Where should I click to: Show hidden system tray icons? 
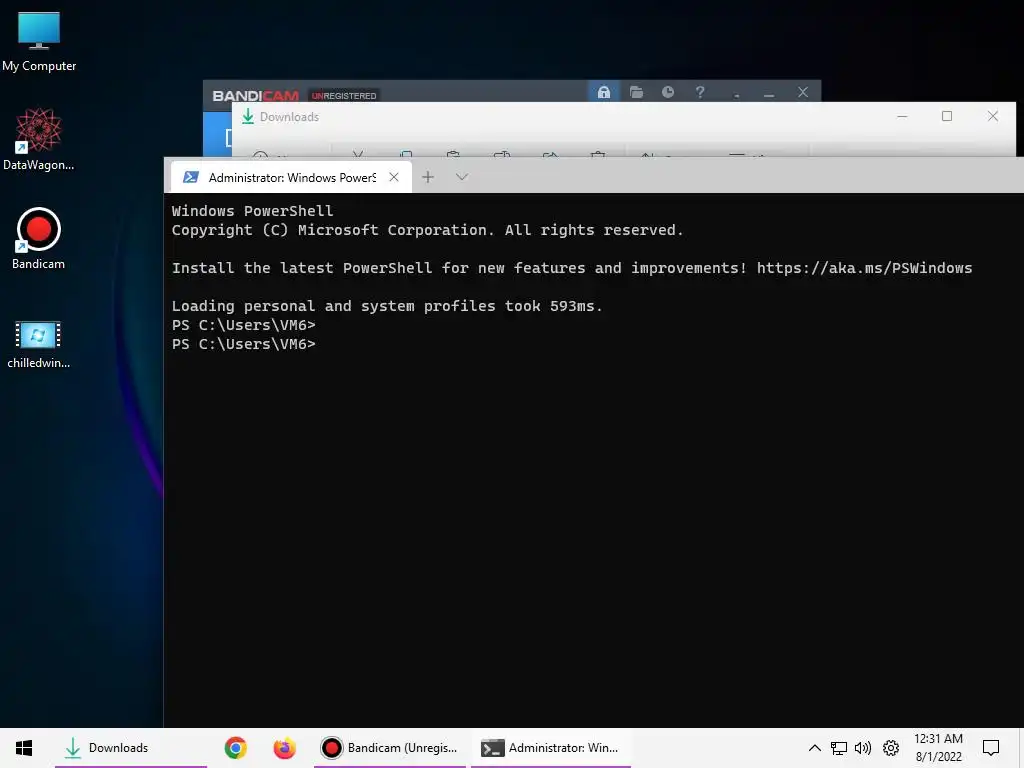tap(814, 748)
